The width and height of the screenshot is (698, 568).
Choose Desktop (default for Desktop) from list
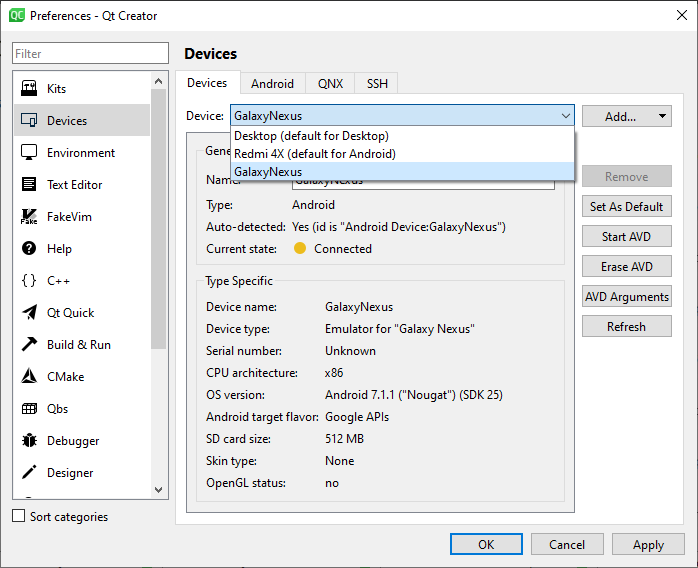pos(402,136)
